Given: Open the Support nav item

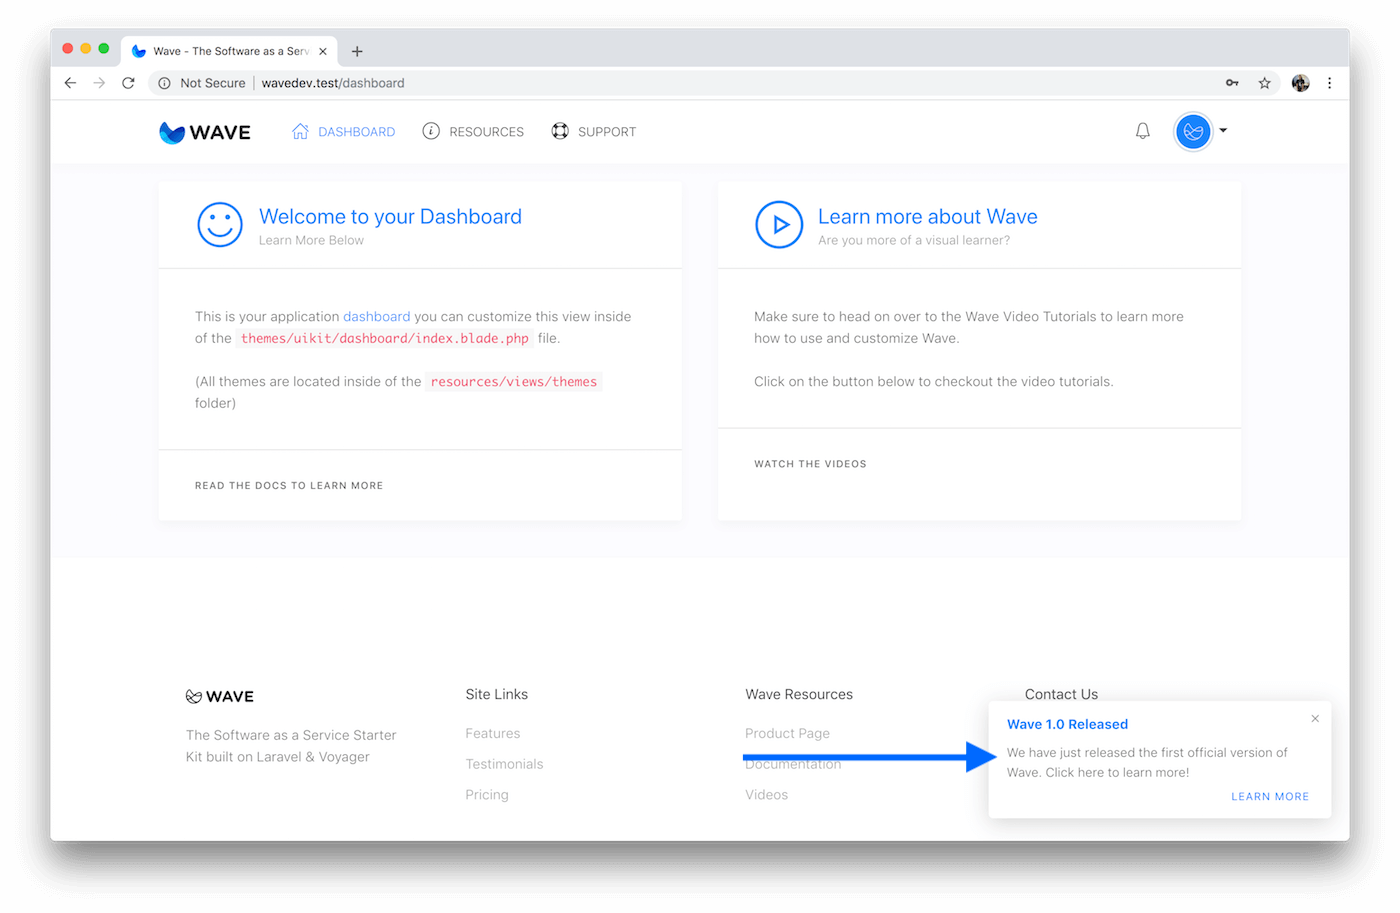Looking at the screenshot, I should click(x=594, y=132).
